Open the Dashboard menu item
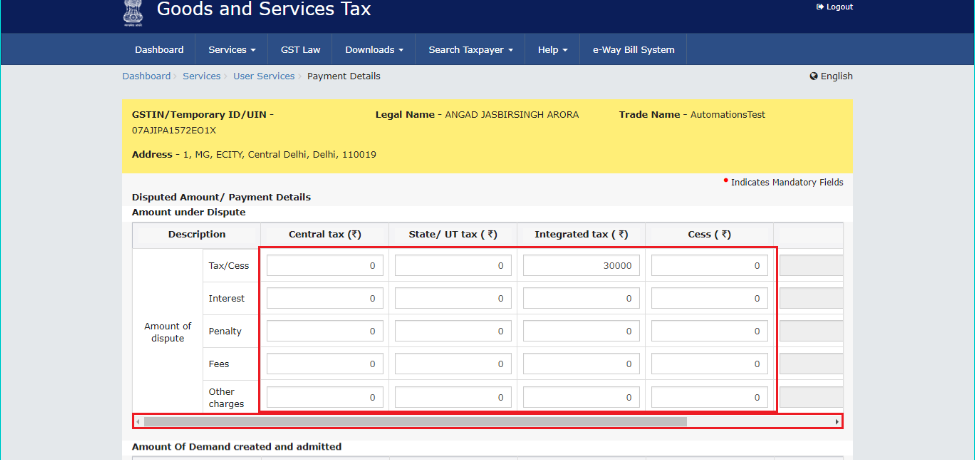This screenshot has height=460, width=975. tap(159, 50)
